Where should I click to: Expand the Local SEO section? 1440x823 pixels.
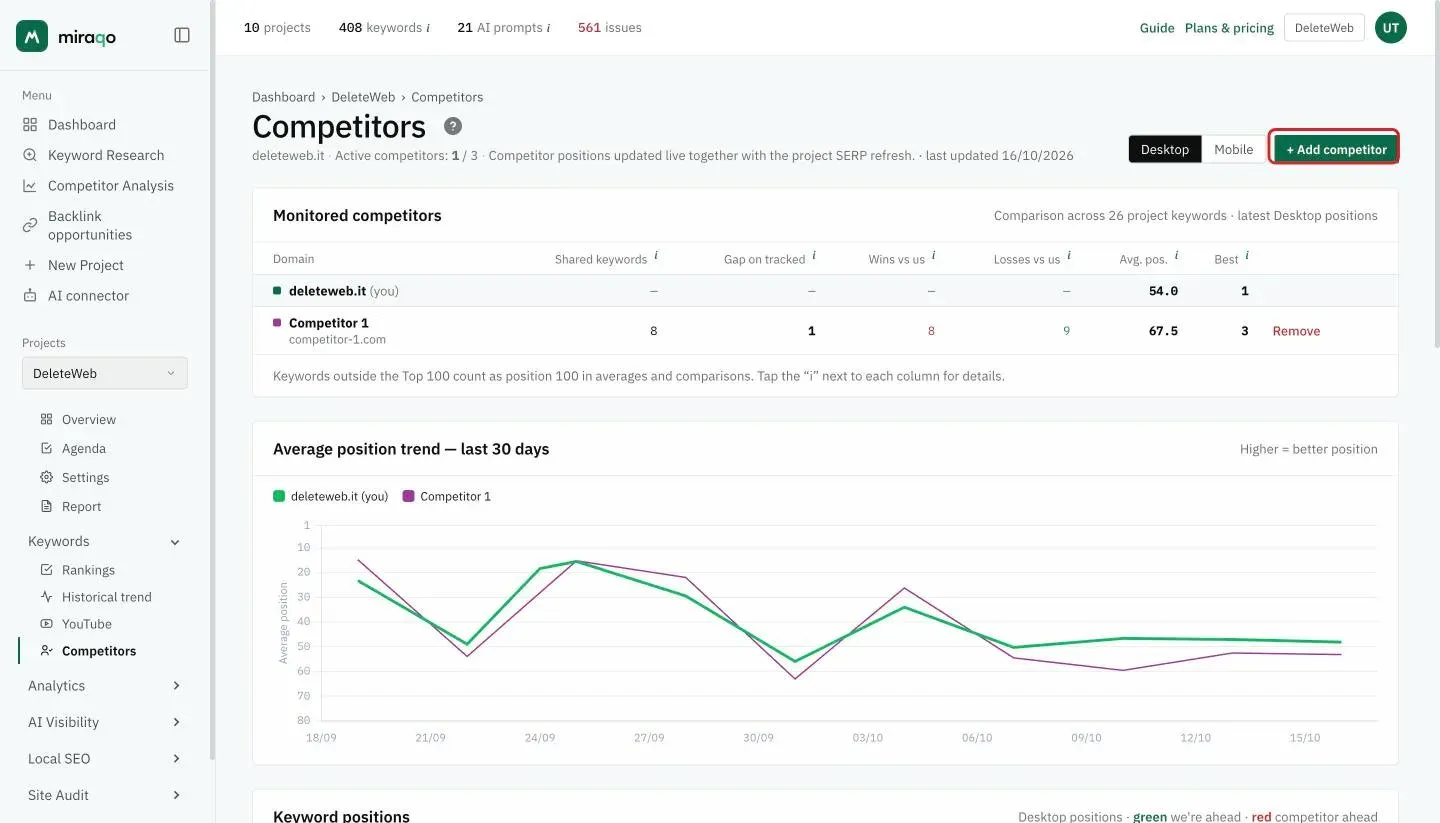pyautogui.click(x=105, y=759)
